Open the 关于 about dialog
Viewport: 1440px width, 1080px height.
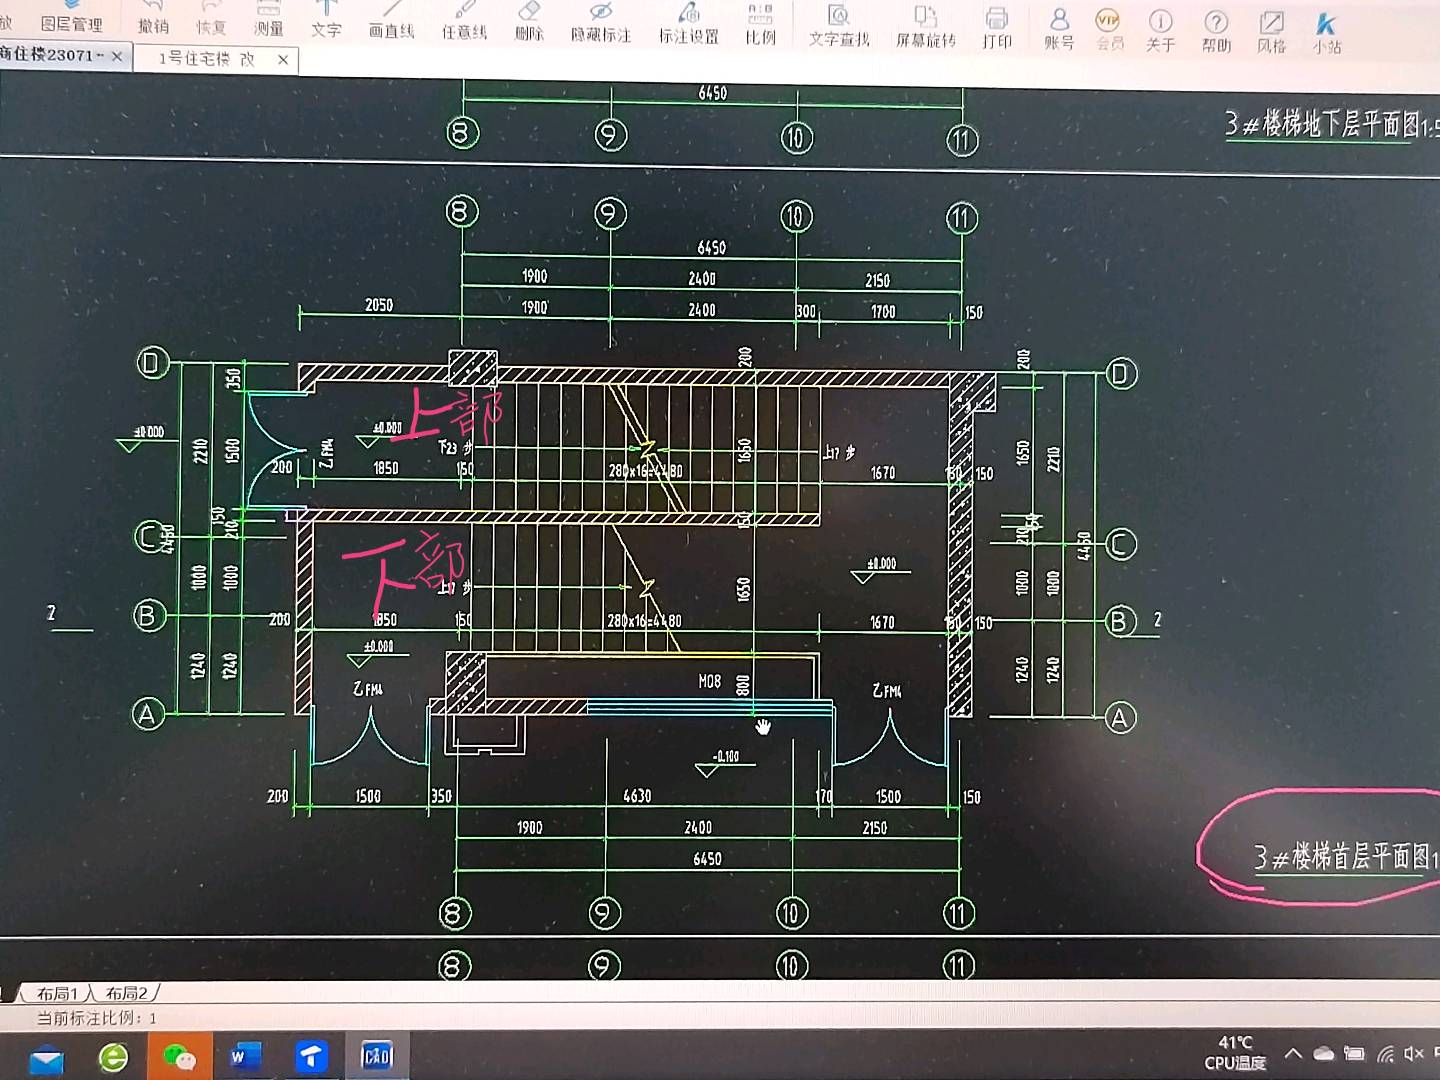pos(1160,32)
